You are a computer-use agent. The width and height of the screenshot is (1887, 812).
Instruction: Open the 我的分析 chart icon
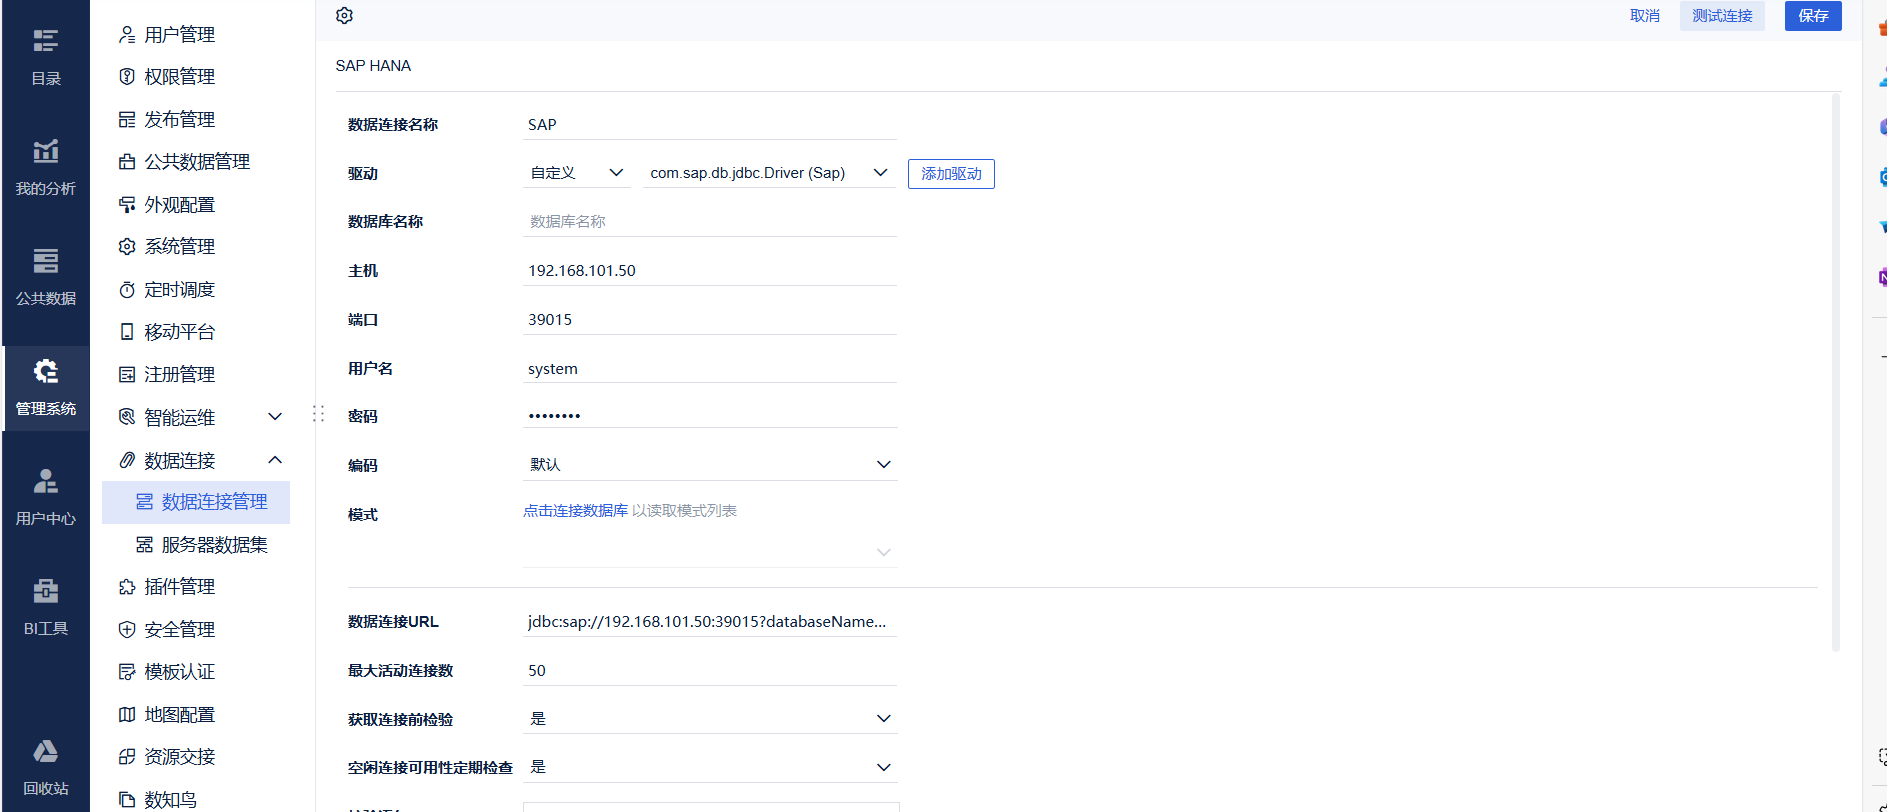(x=46, y=151)
